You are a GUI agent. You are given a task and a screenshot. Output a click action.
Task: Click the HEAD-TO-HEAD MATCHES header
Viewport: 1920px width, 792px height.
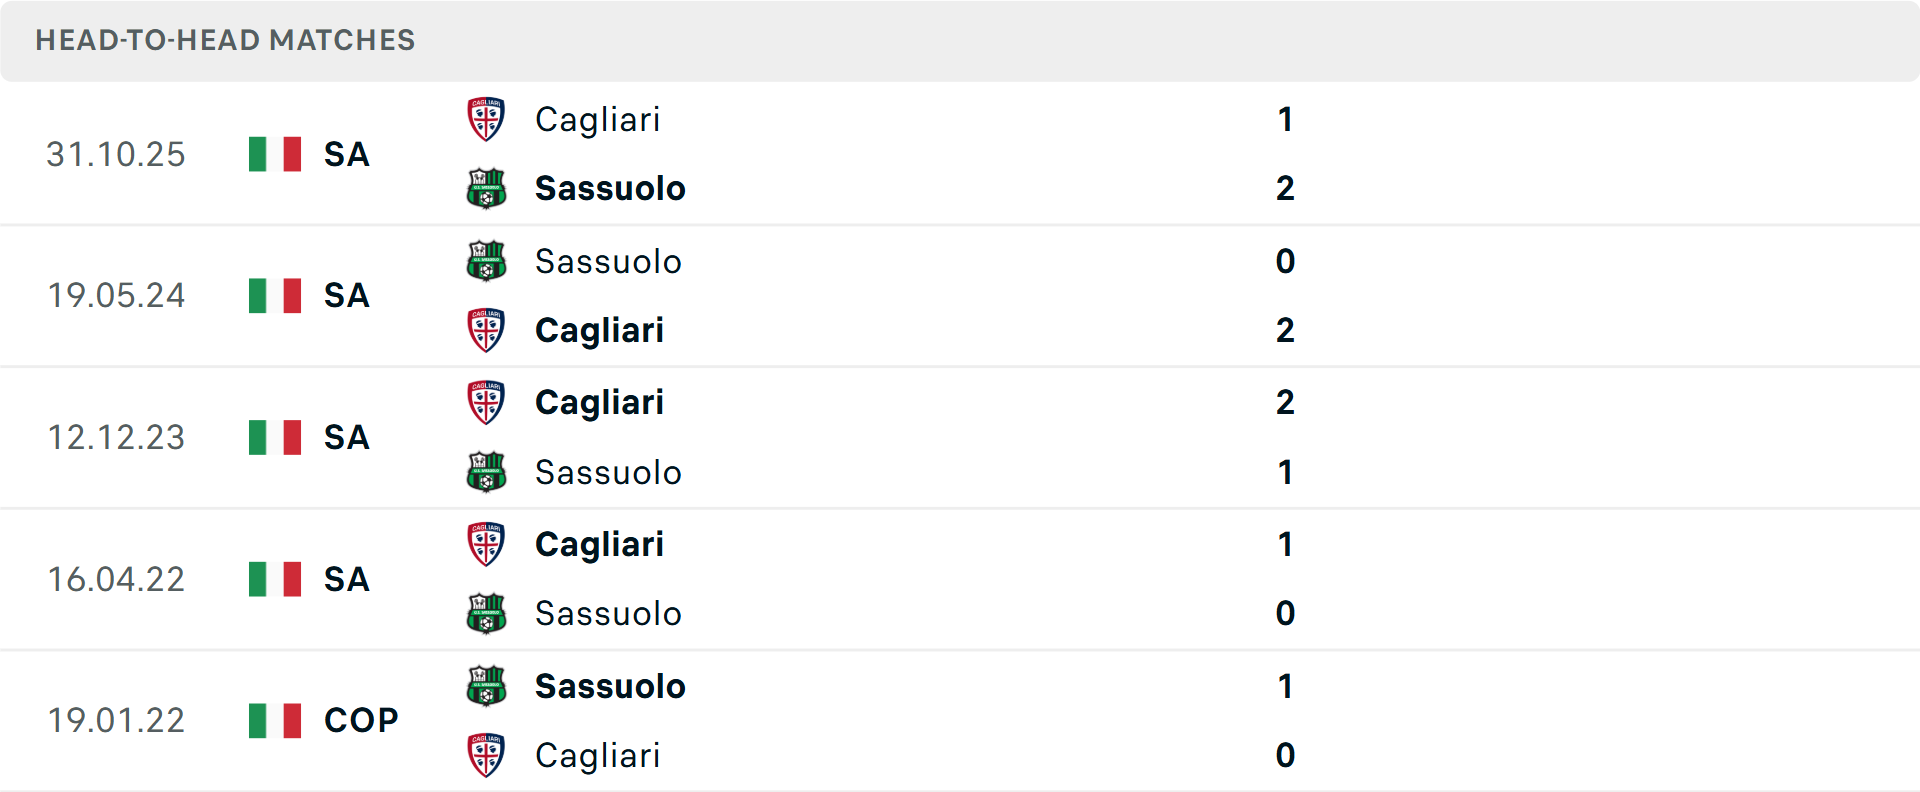point(224,41)
